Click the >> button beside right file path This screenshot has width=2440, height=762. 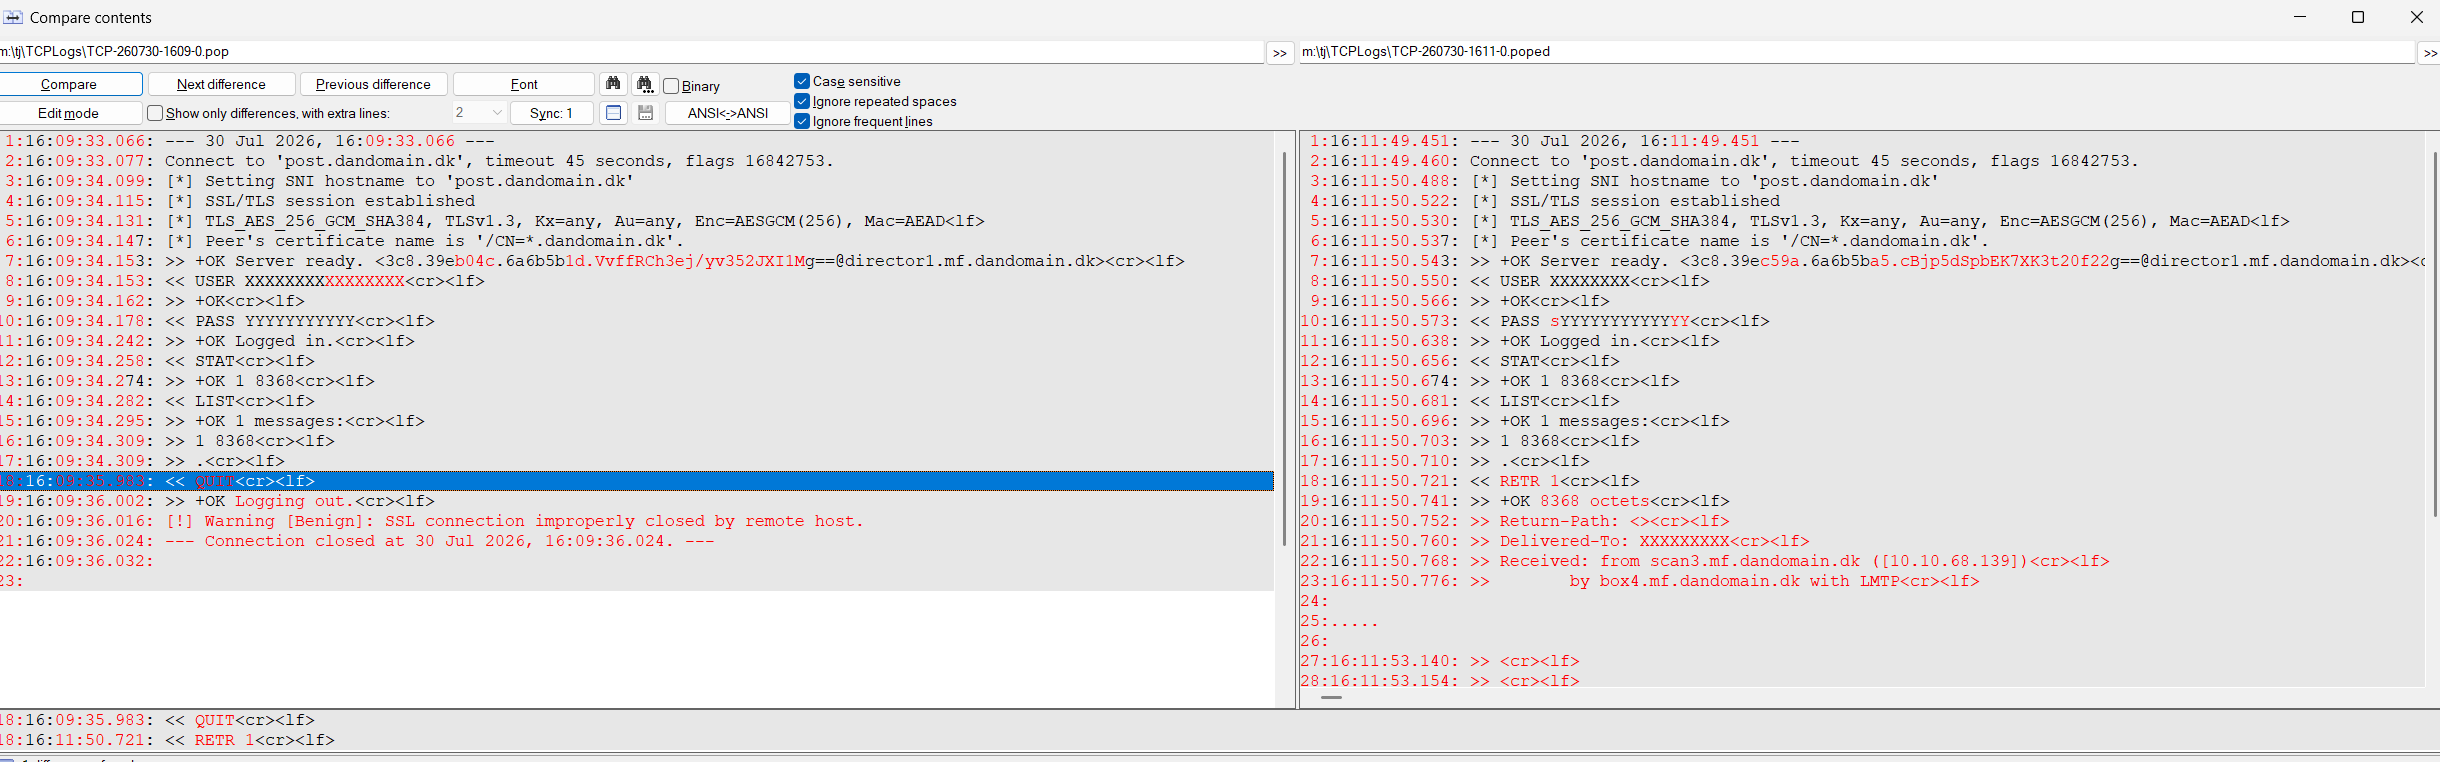pyautogui.click(x=2430, y=53)
